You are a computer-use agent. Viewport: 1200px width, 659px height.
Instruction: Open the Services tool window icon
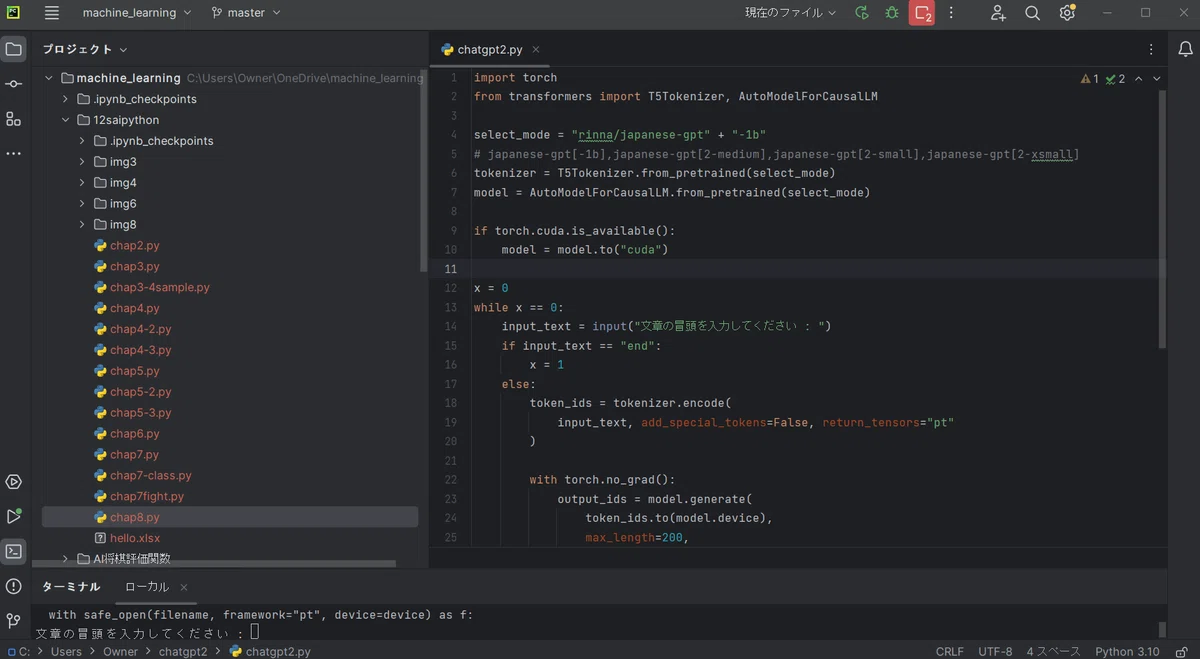point(13,482)
